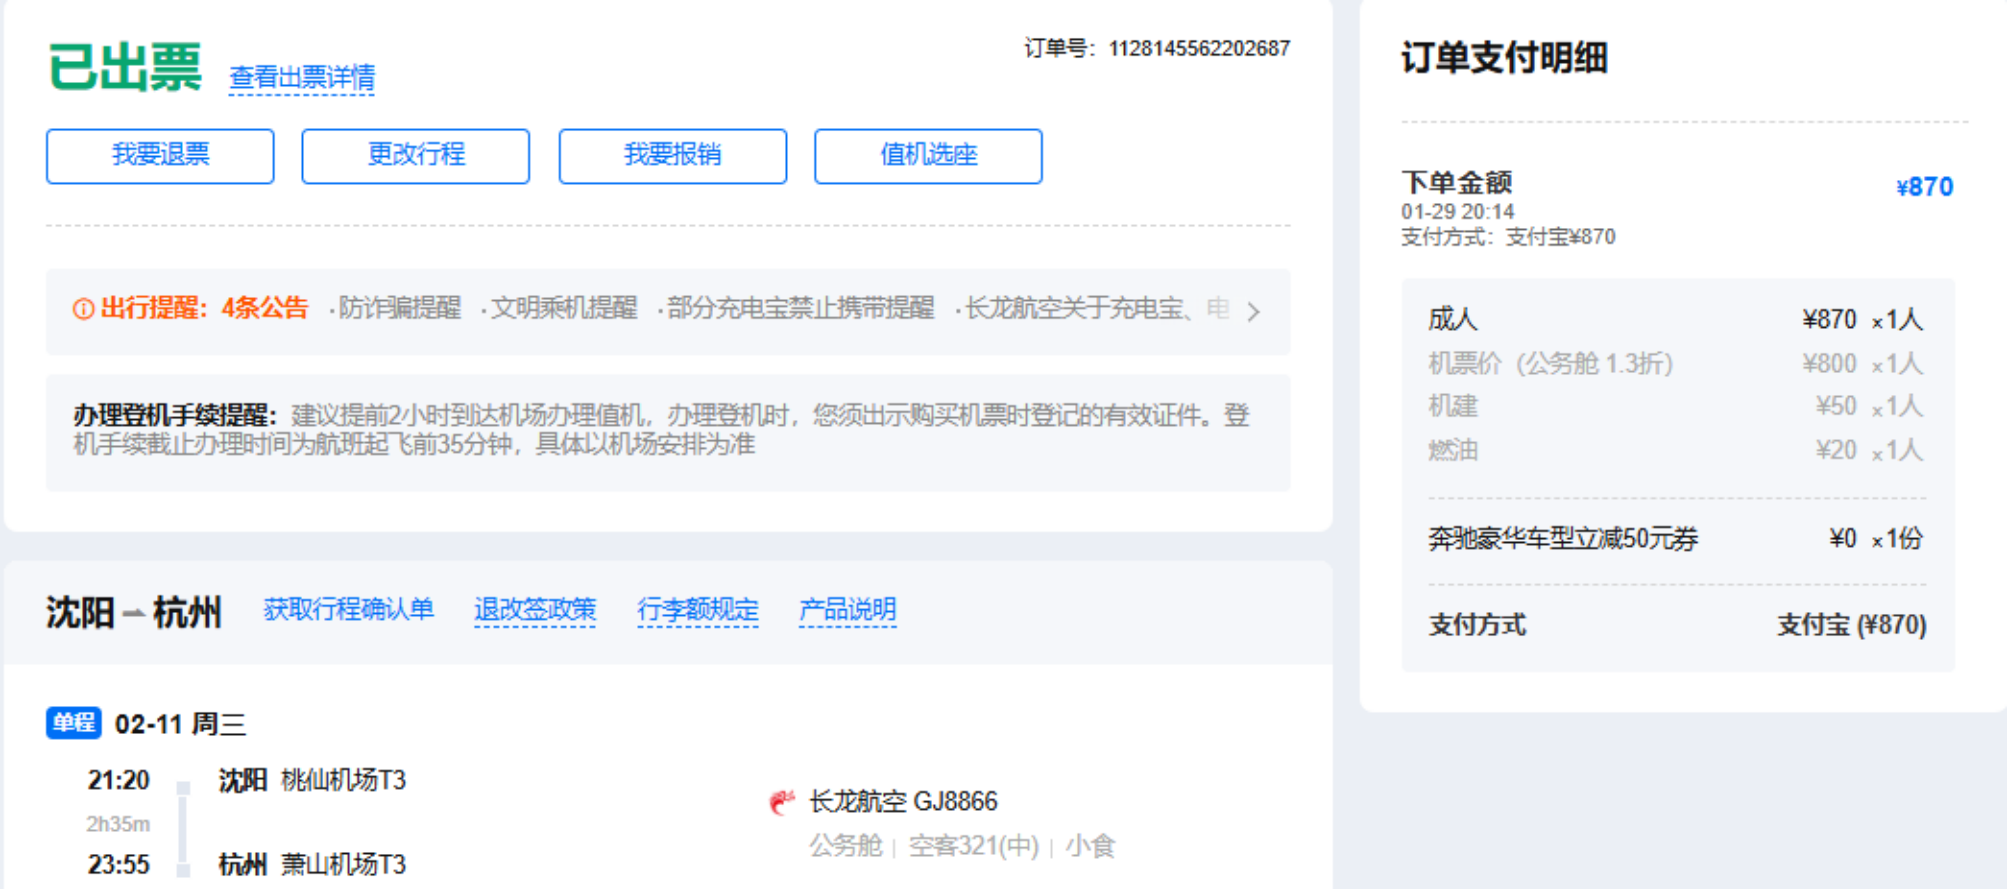The height and width of the screenshot is (890, 2007).
Task: Click the Loong Air airline logo
Action: (x=781, y=802)
